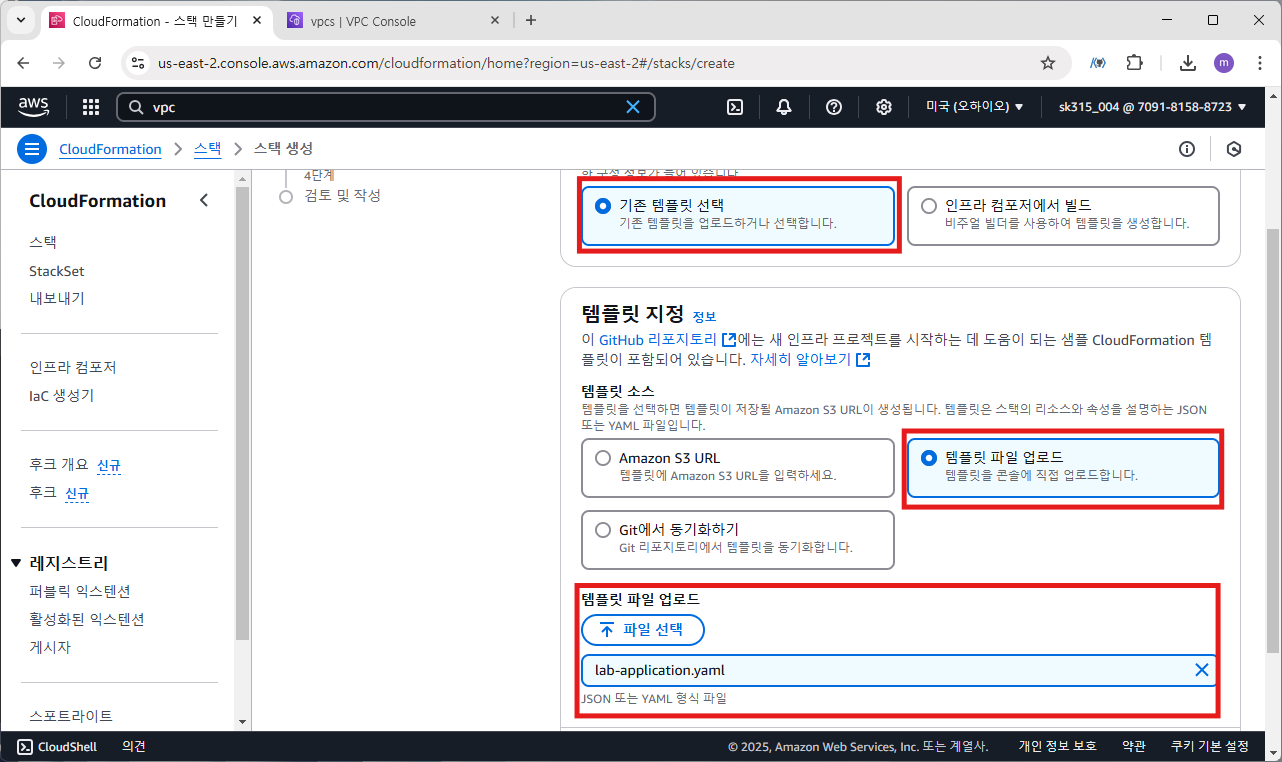
Task: Open the help question mark menu
Action: pyautogui.click(x=834, y=107)
